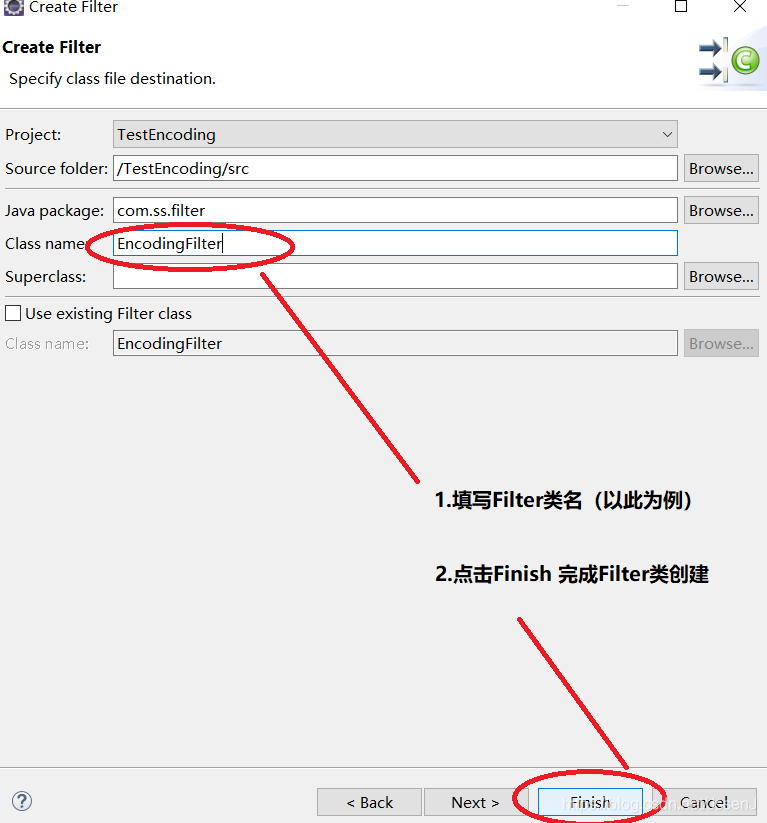767x823 pixels.
Task: Click the Java package input field
Action: [395, 210]
